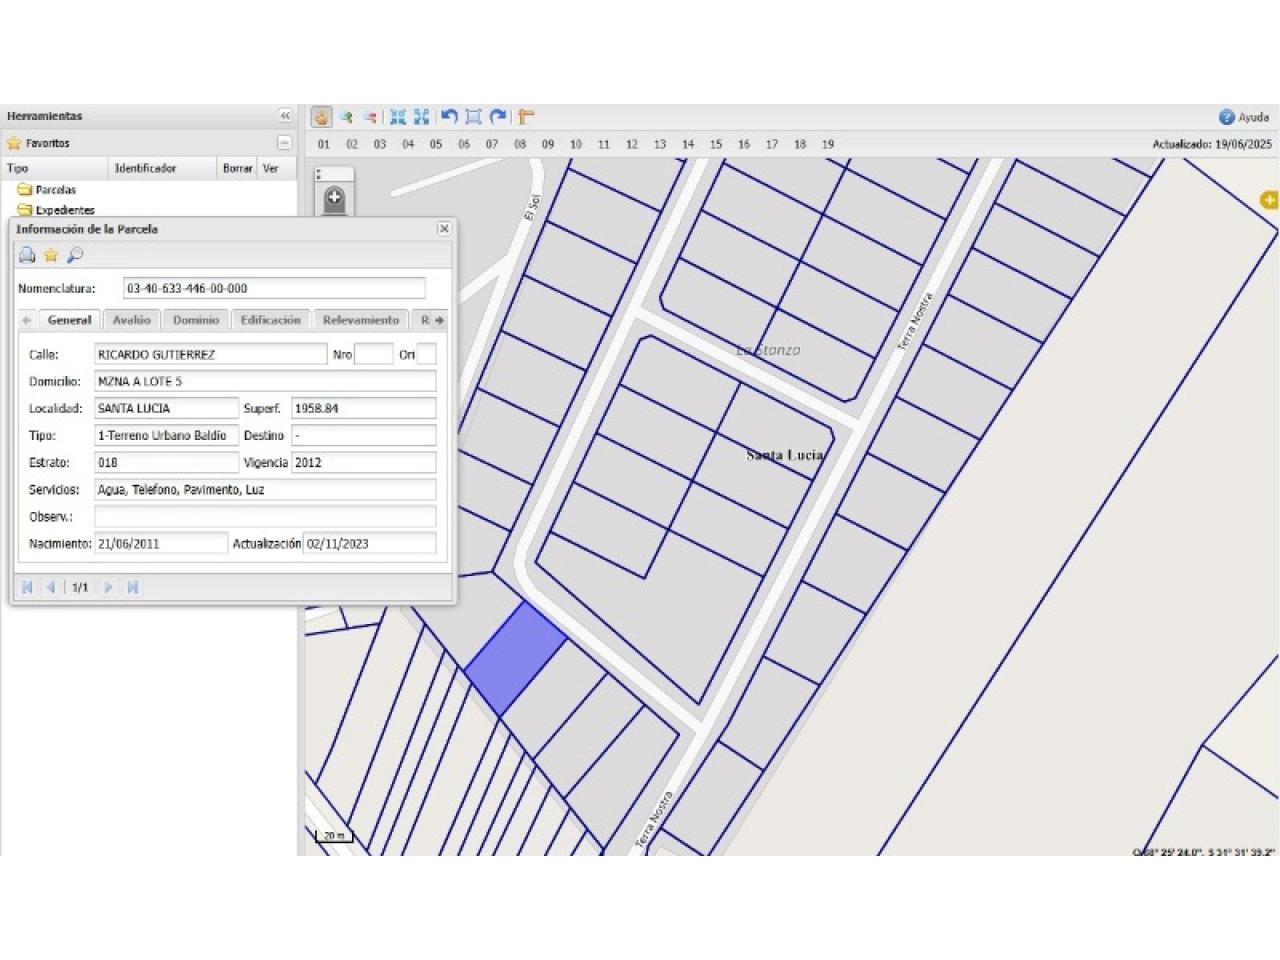The height and width of the screenshot is (960, 1280).
Task: Click the Nomenclatura input field
Action: point(274,288)
